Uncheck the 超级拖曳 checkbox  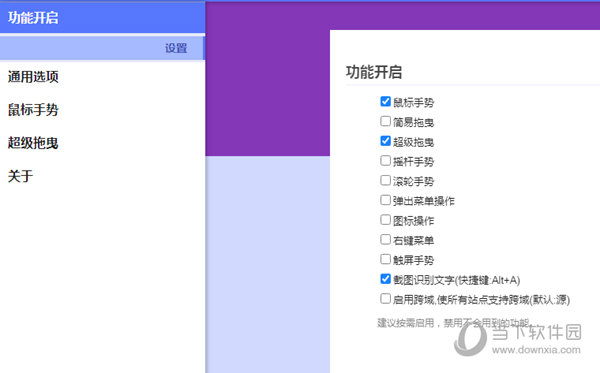pyautogui.click(x=385, y=141)
